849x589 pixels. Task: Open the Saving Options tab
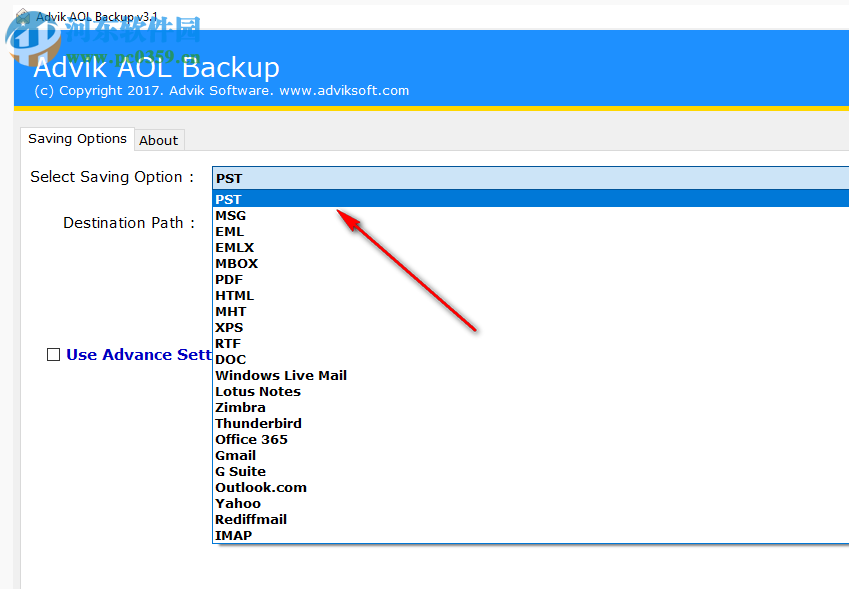[77, 139]
